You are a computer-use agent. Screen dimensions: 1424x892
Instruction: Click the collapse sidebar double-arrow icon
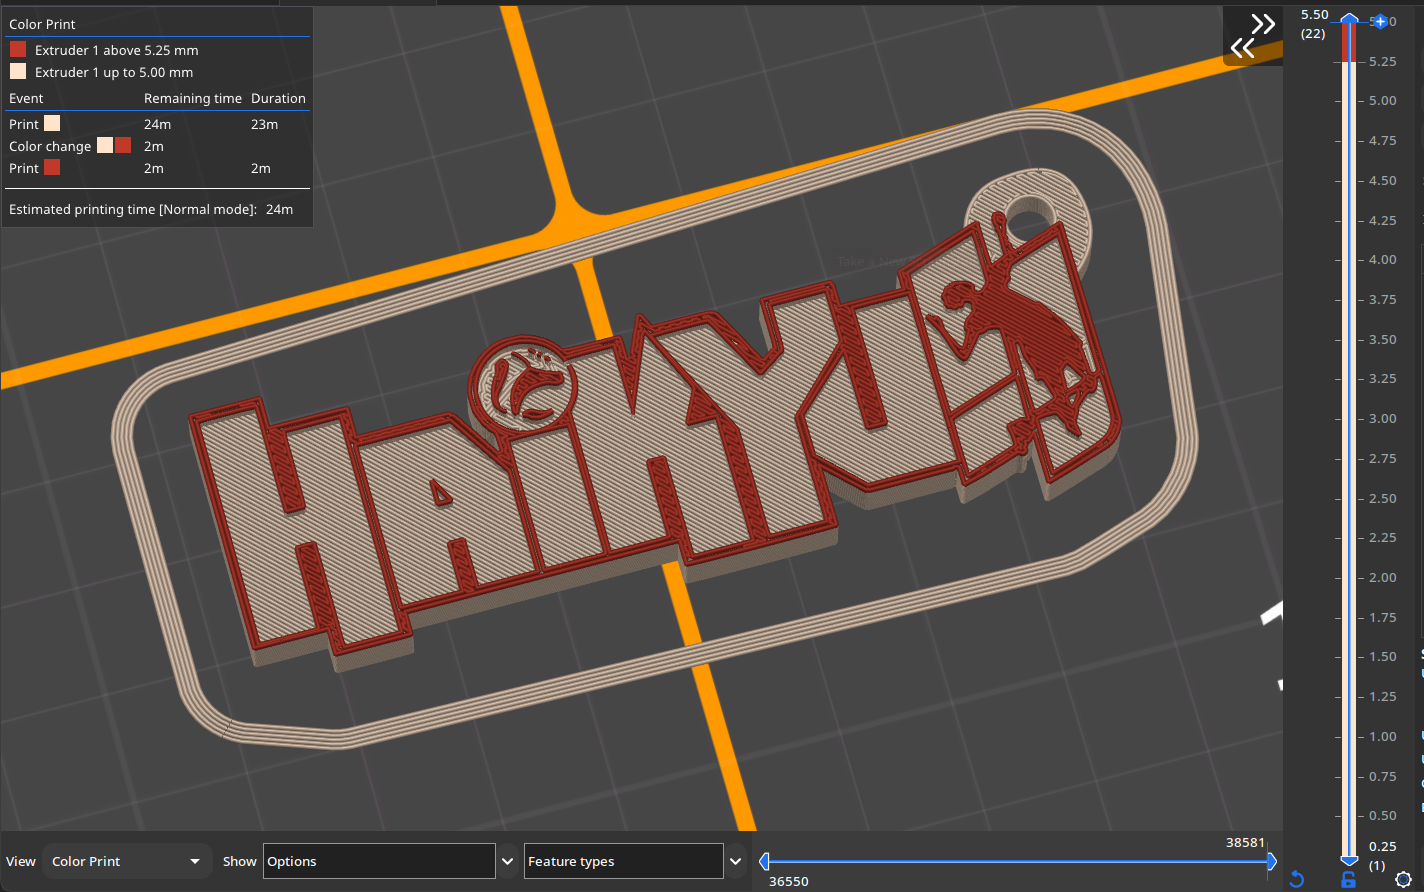click(x=1252, y=37)
